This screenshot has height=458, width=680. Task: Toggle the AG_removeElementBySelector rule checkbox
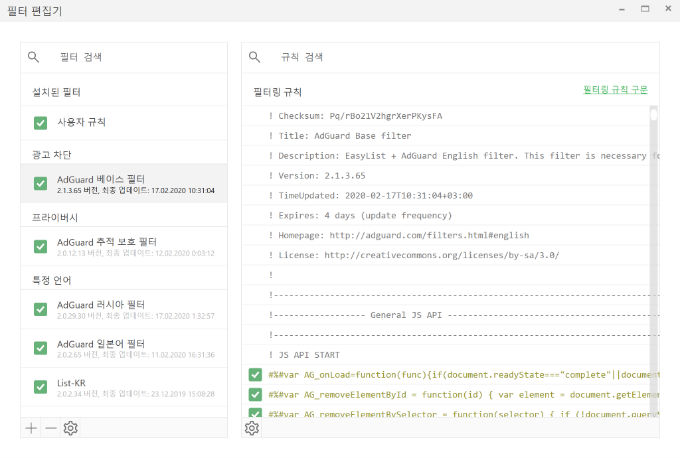click(x=255, y=413)
